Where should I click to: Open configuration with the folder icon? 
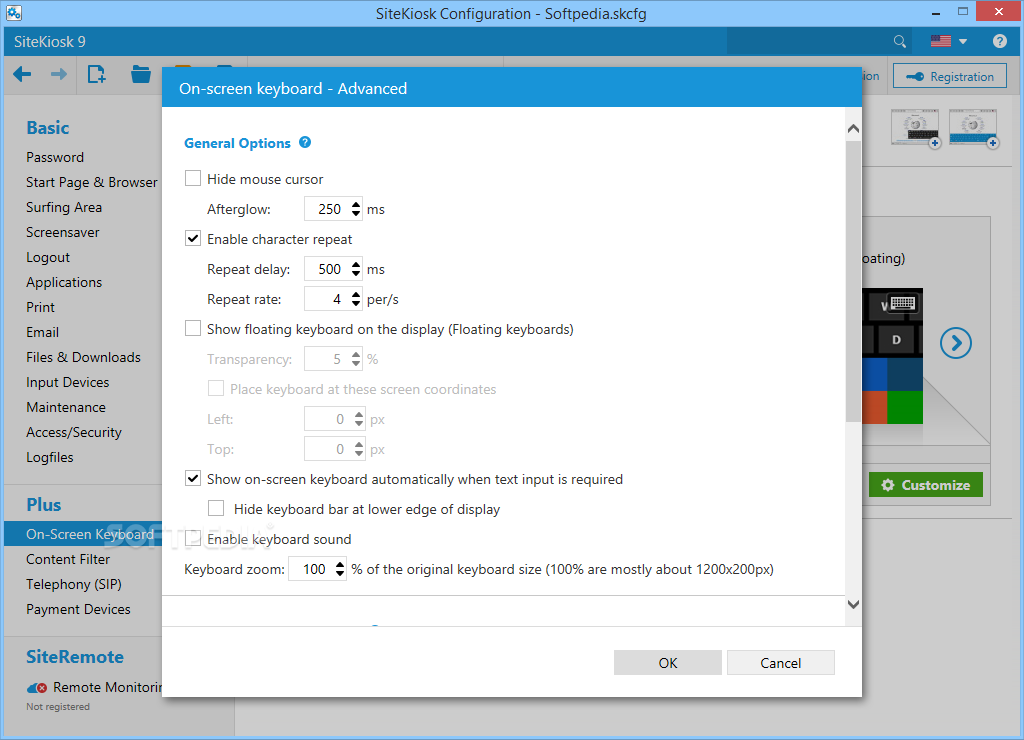tap(140, 74)
